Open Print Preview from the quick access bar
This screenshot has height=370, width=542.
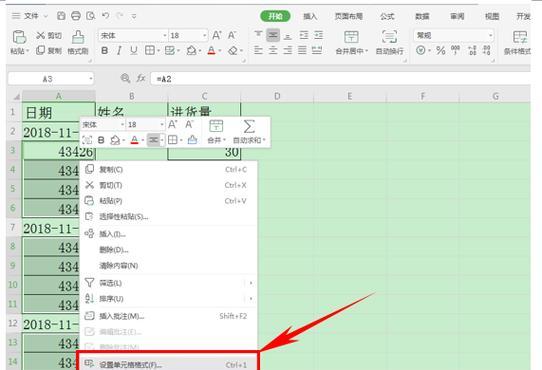91,16
